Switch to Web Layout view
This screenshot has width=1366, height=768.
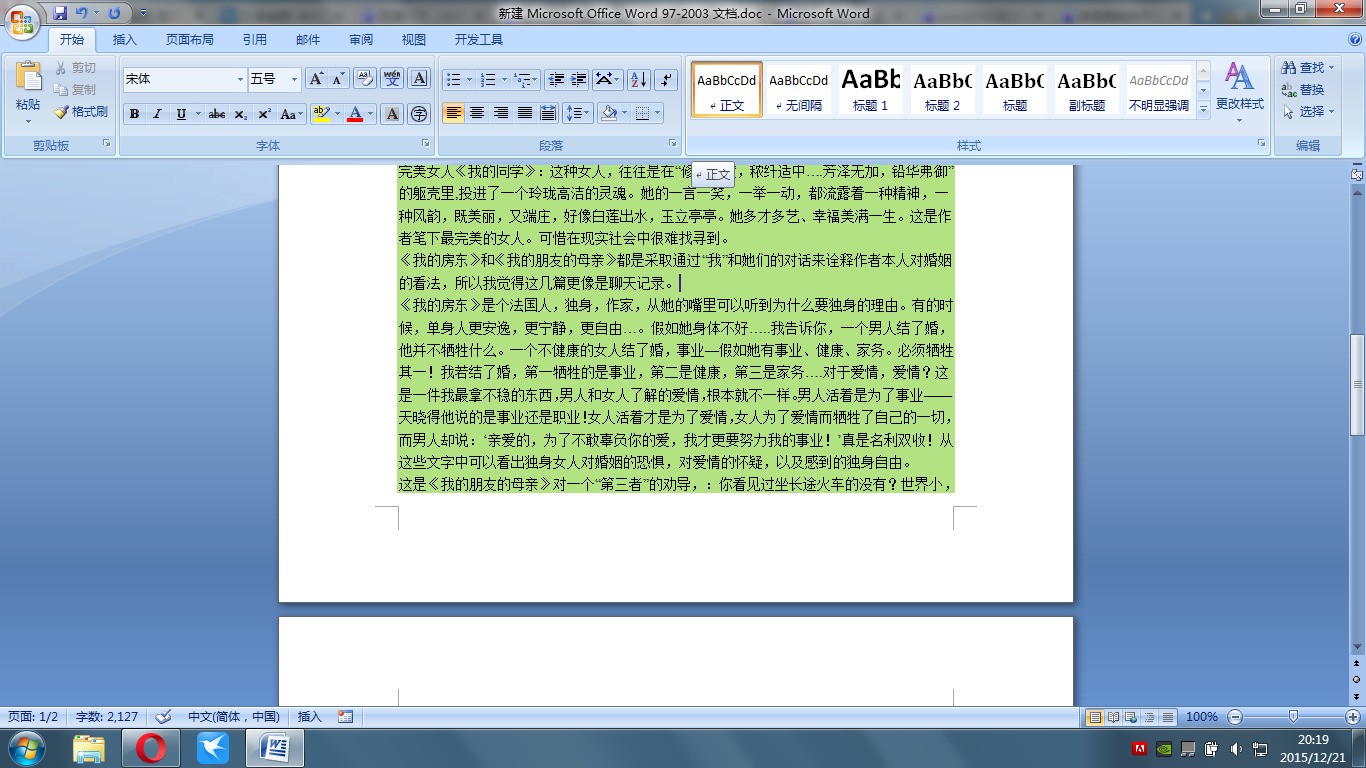[x=1131, y=717]
